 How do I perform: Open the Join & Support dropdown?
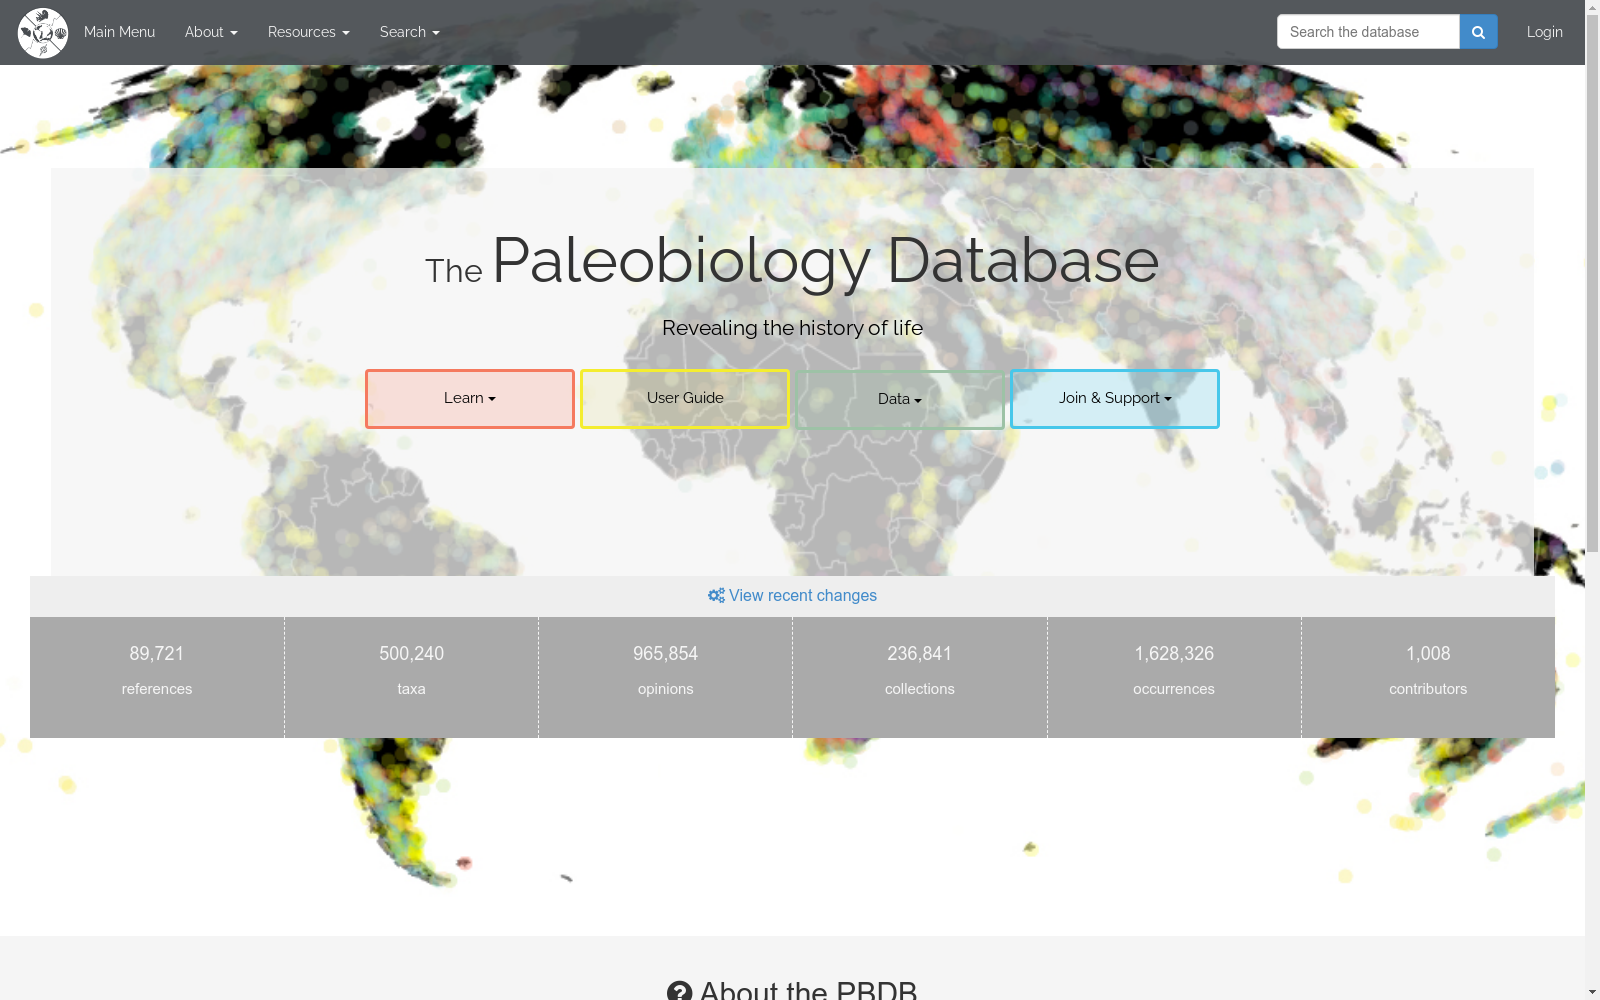point(1115,399)
